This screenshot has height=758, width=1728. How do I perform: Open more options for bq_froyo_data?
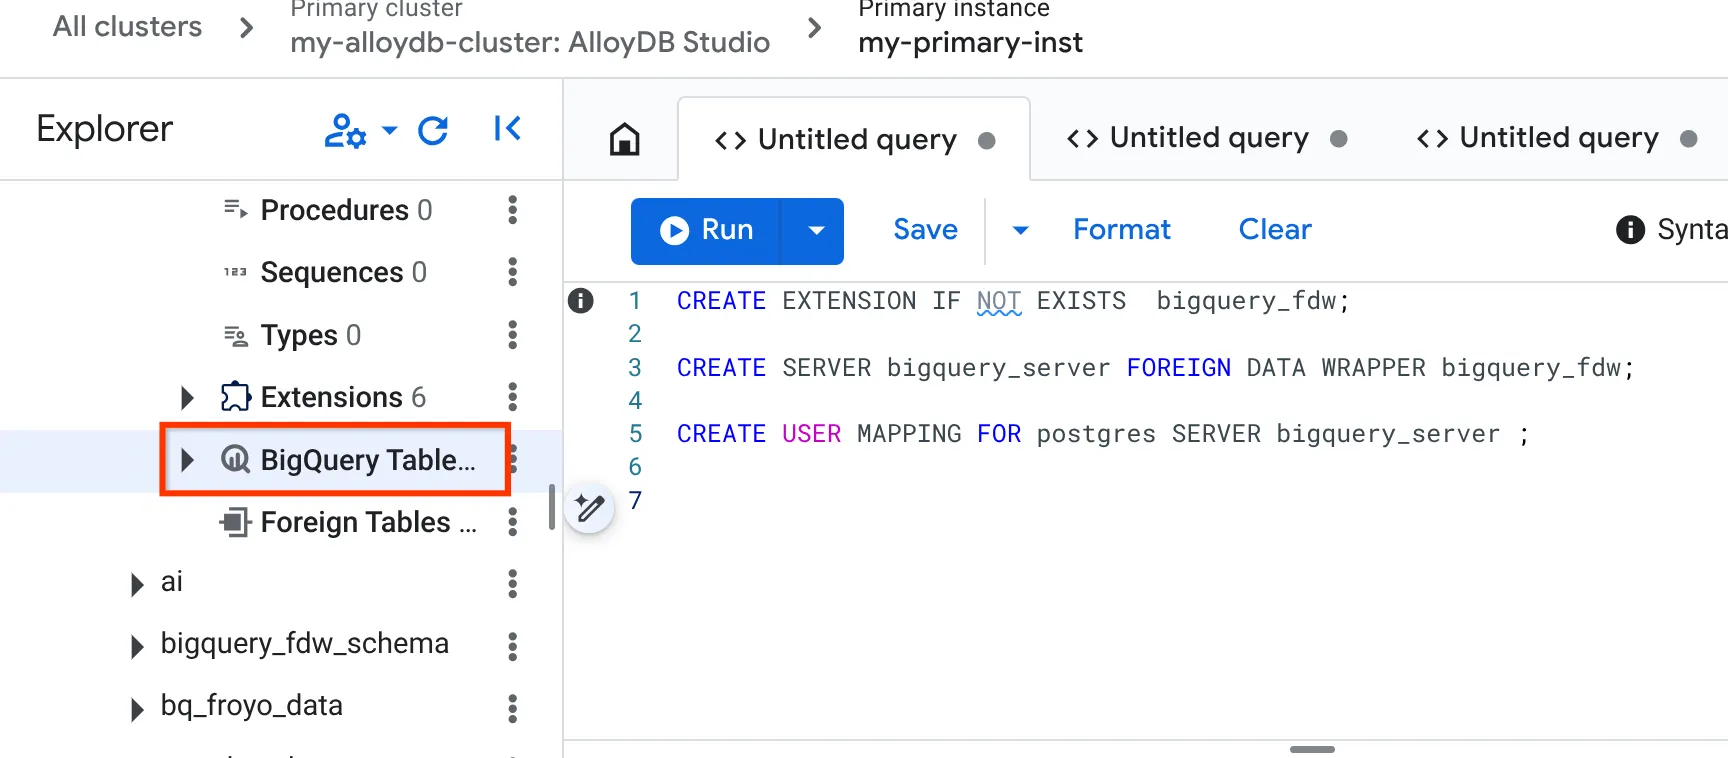513,709
